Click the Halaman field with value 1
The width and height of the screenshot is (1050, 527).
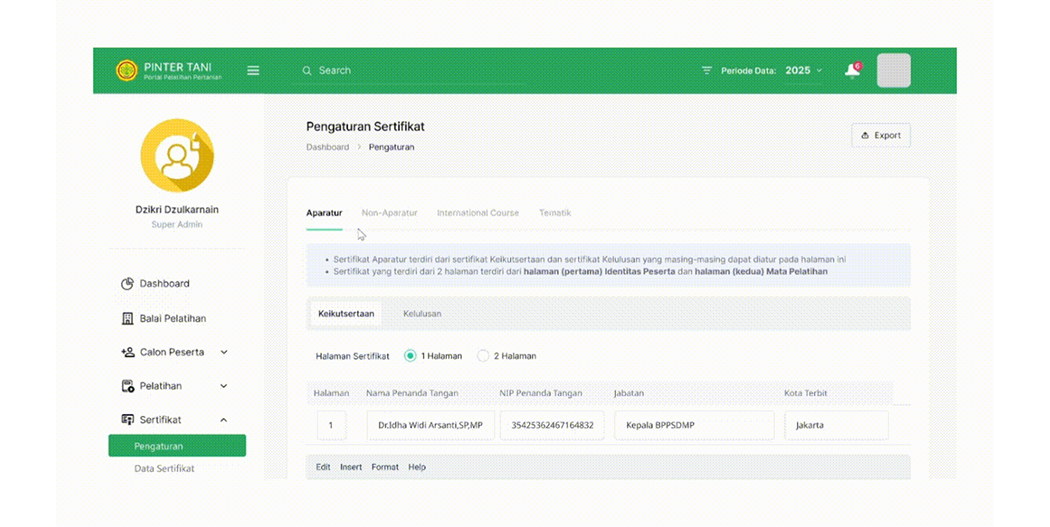(x=331, y=425)
